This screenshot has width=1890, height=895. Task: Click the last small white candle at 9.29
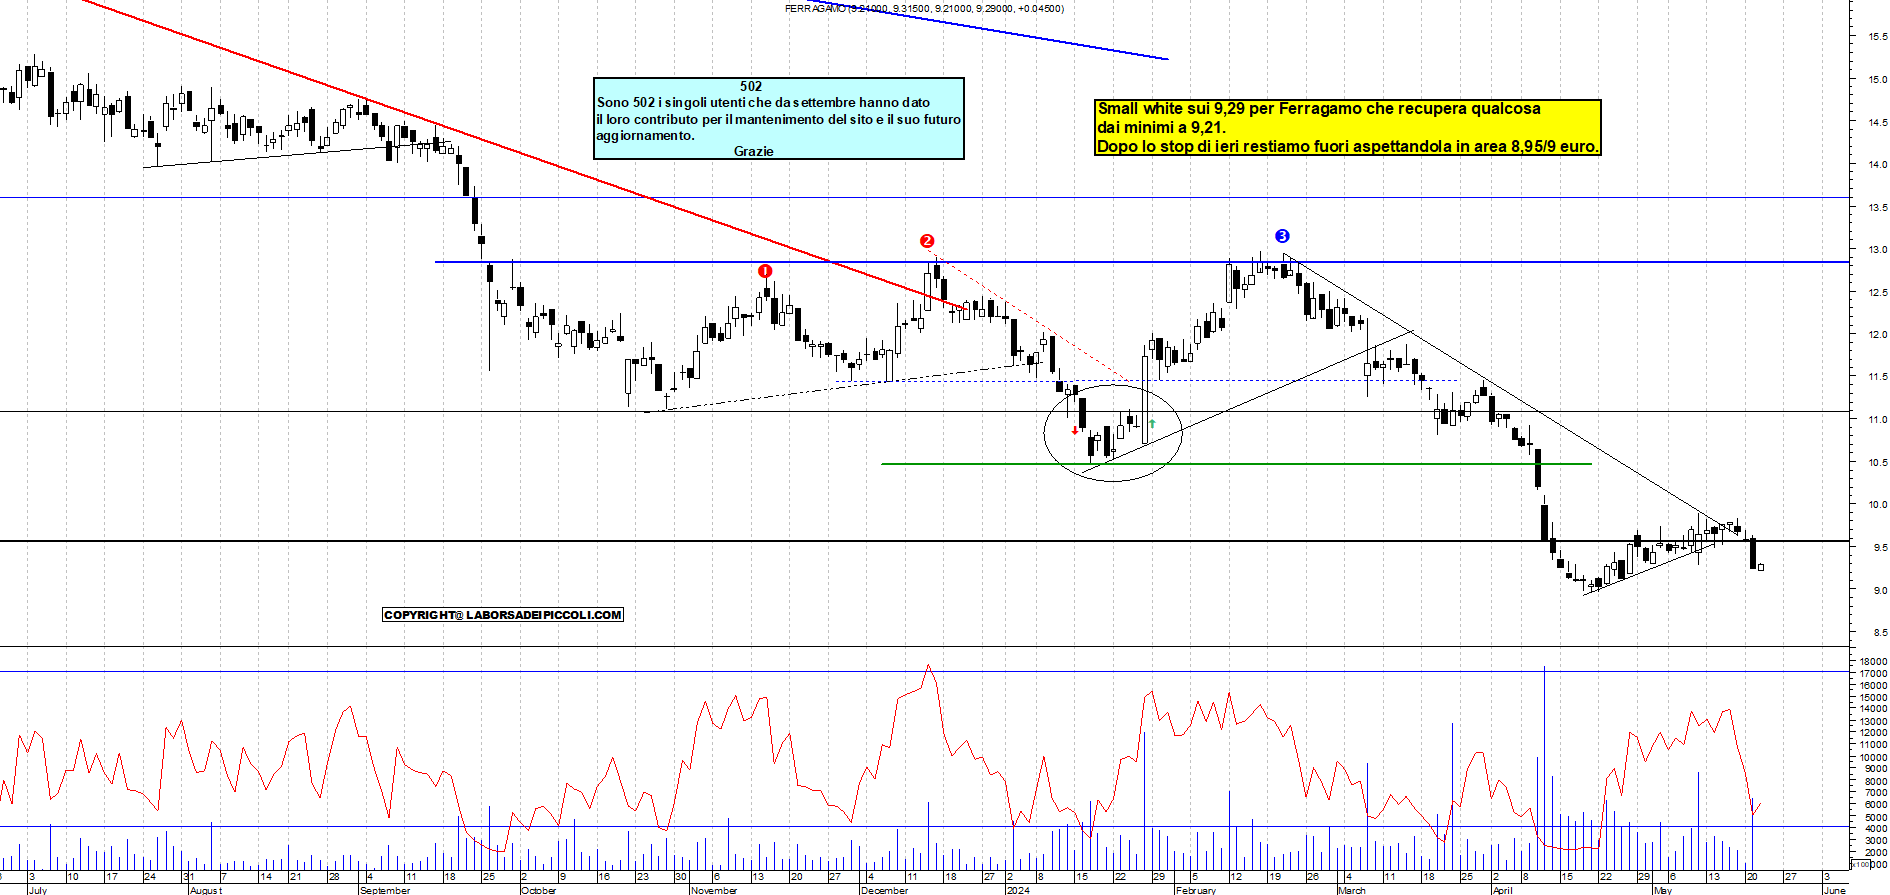click(x=1760, y=567)
